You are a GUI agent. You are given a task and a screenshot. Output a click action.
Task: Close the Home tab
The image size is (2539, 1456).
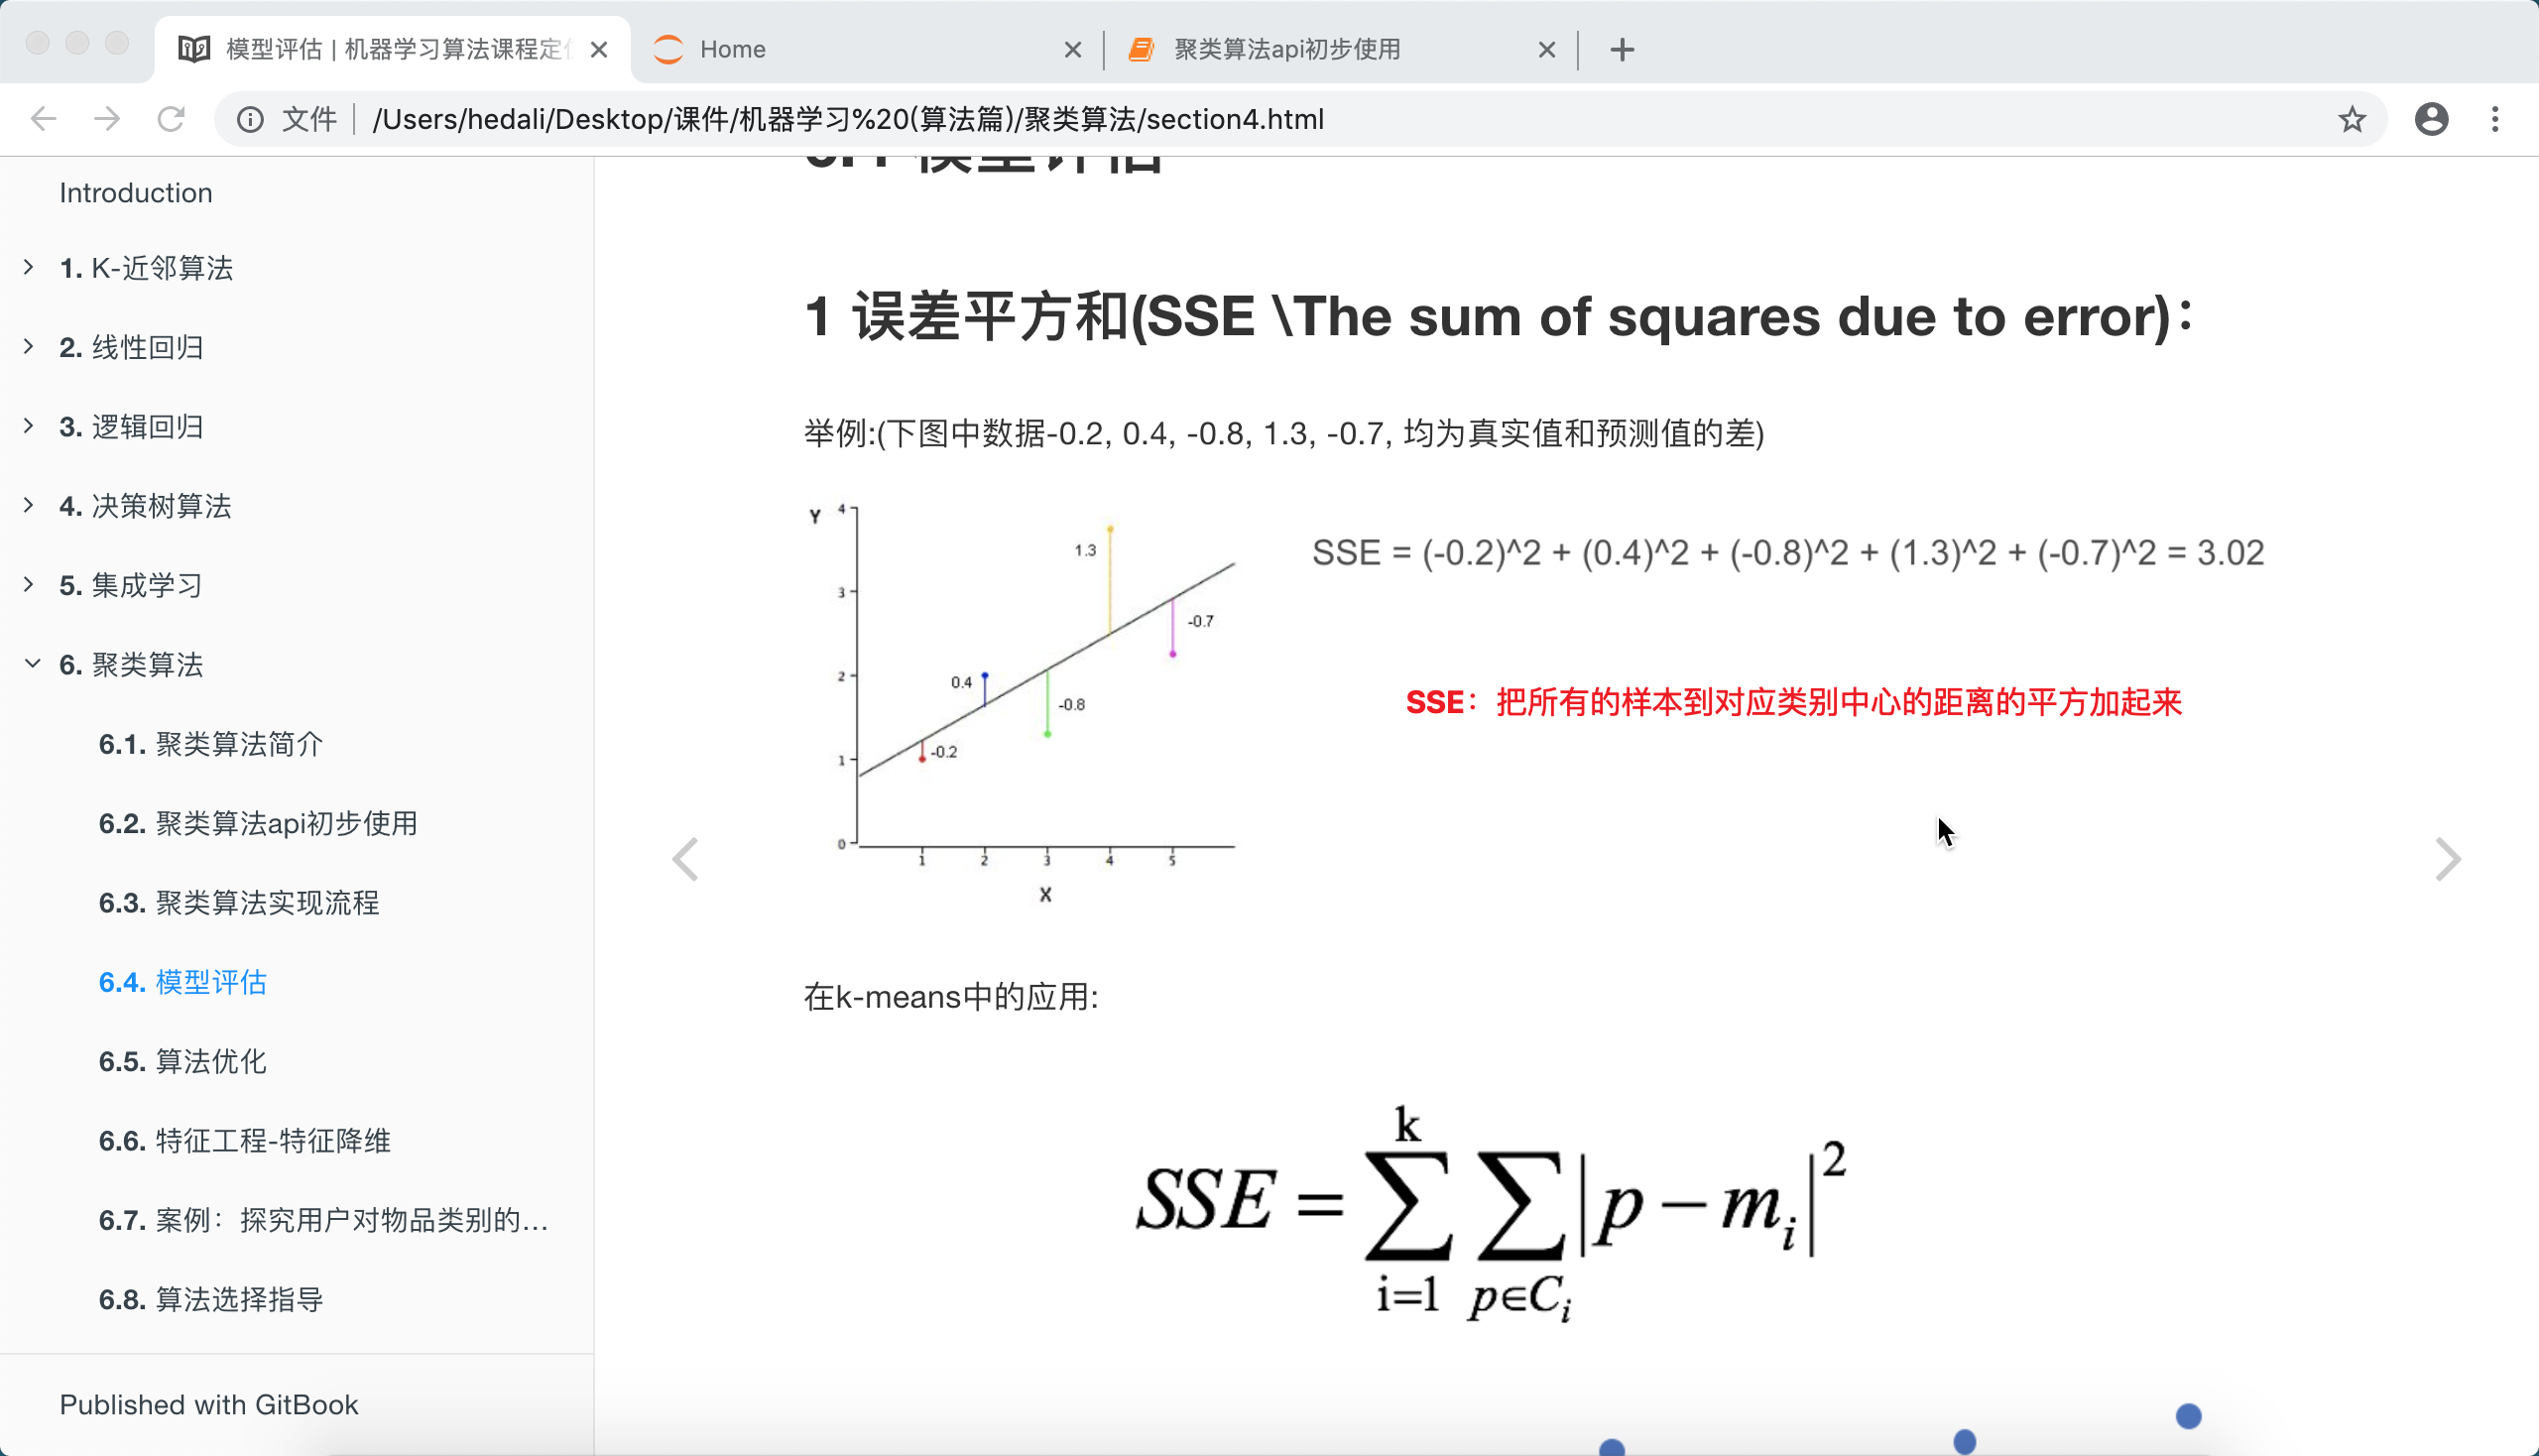(1072, 49)
